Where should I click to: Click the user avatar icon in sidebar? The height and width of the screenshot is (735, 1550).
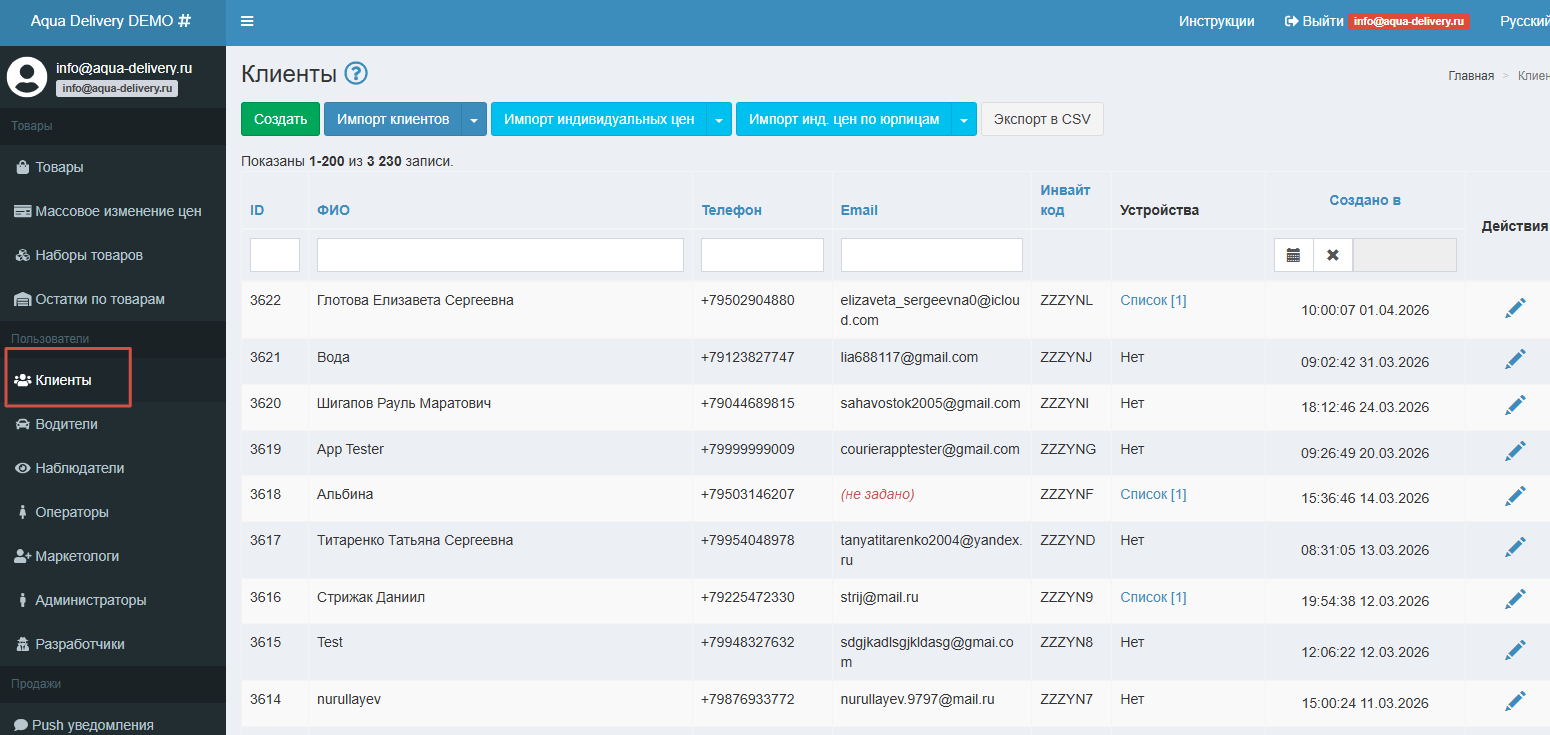(27, 77)
